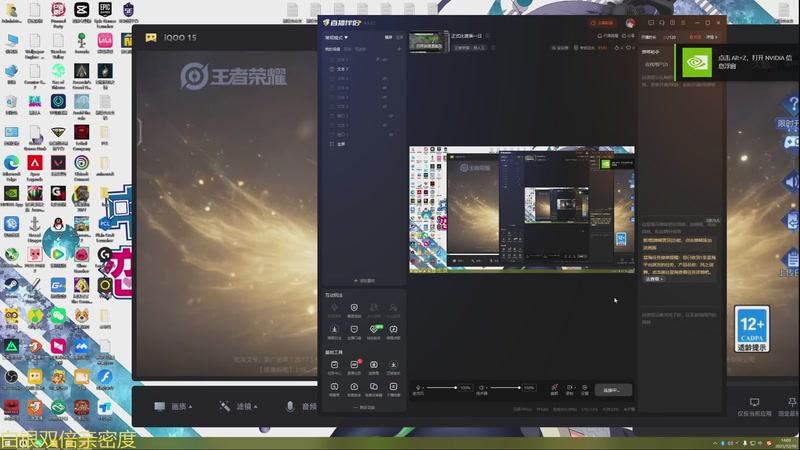The width and height of the screenshot is (800, 450).
Task: Open the 基础工具 icon with red notification badge
Action: pyautogui.click(x=354, y=367)
